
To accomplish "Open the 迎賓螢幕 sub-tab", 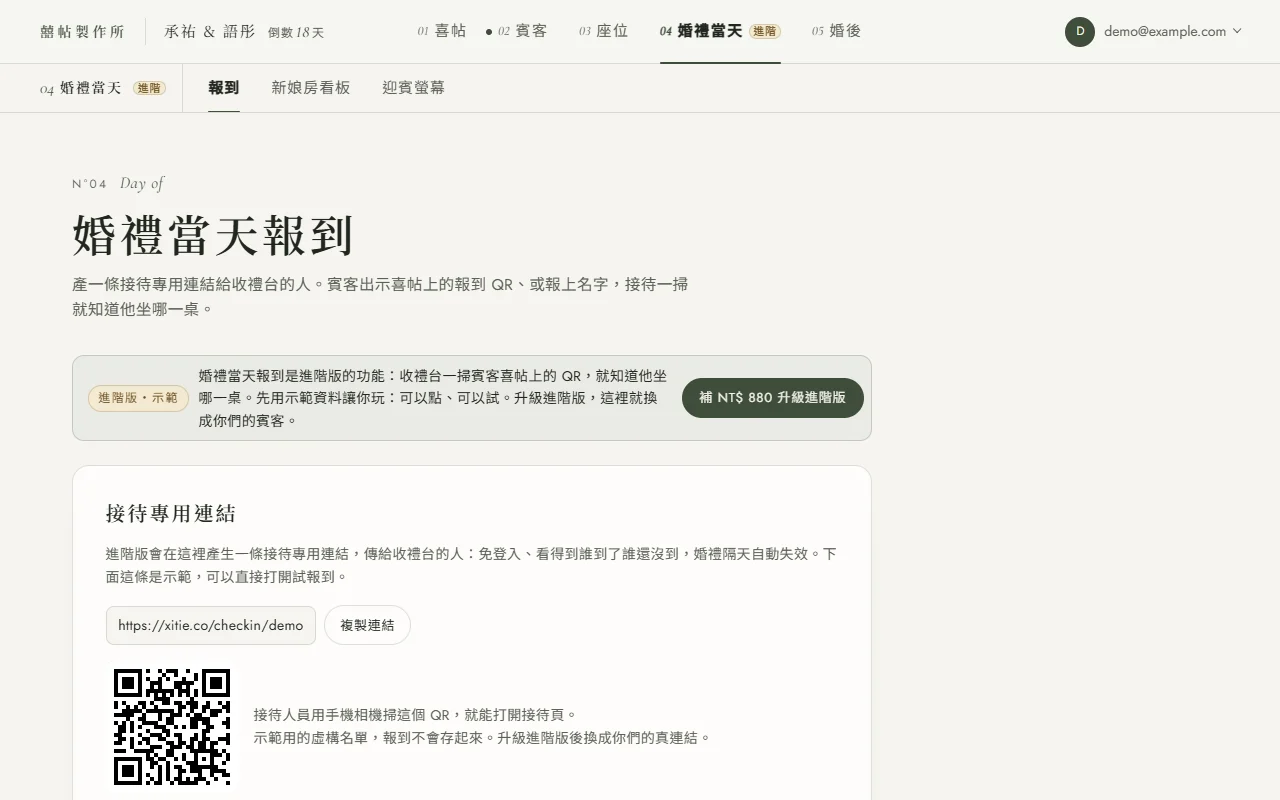I will [x=414, y=88].
